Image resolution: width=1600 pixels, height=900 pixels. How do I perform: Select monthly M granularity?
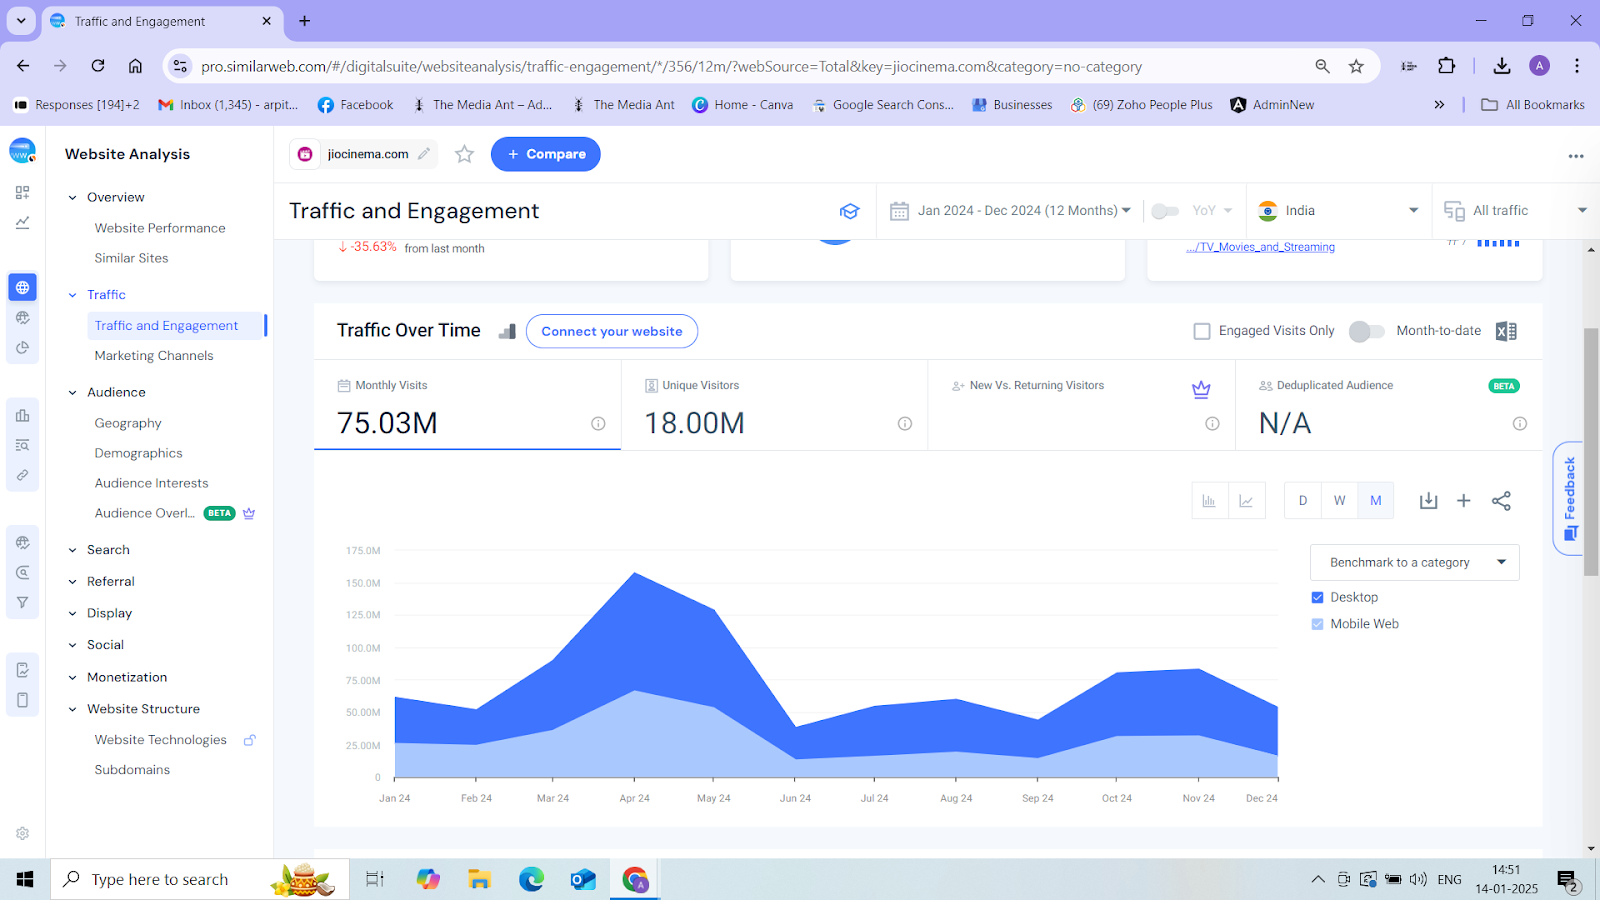click(1376, 500)
